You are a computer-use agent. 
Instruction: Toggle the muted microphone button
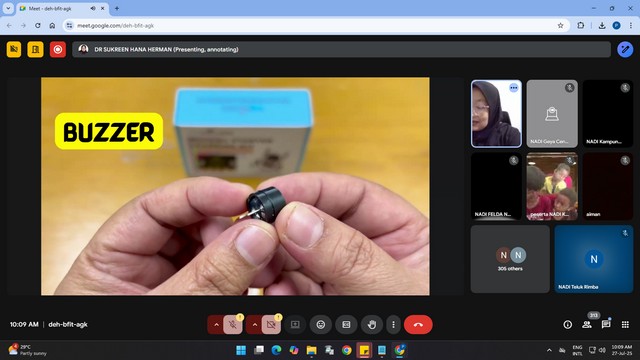pyautogui.click(x=233, y=324)
